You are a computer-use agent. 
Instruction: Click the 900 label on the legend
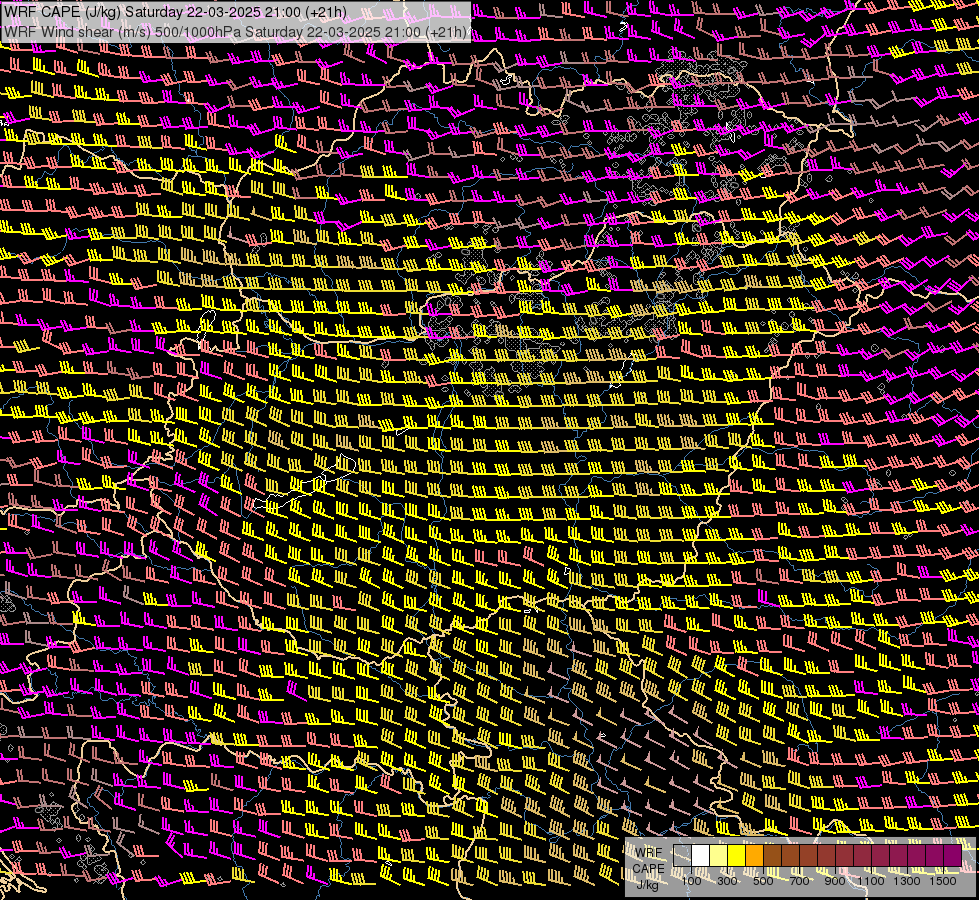point(835,881)
